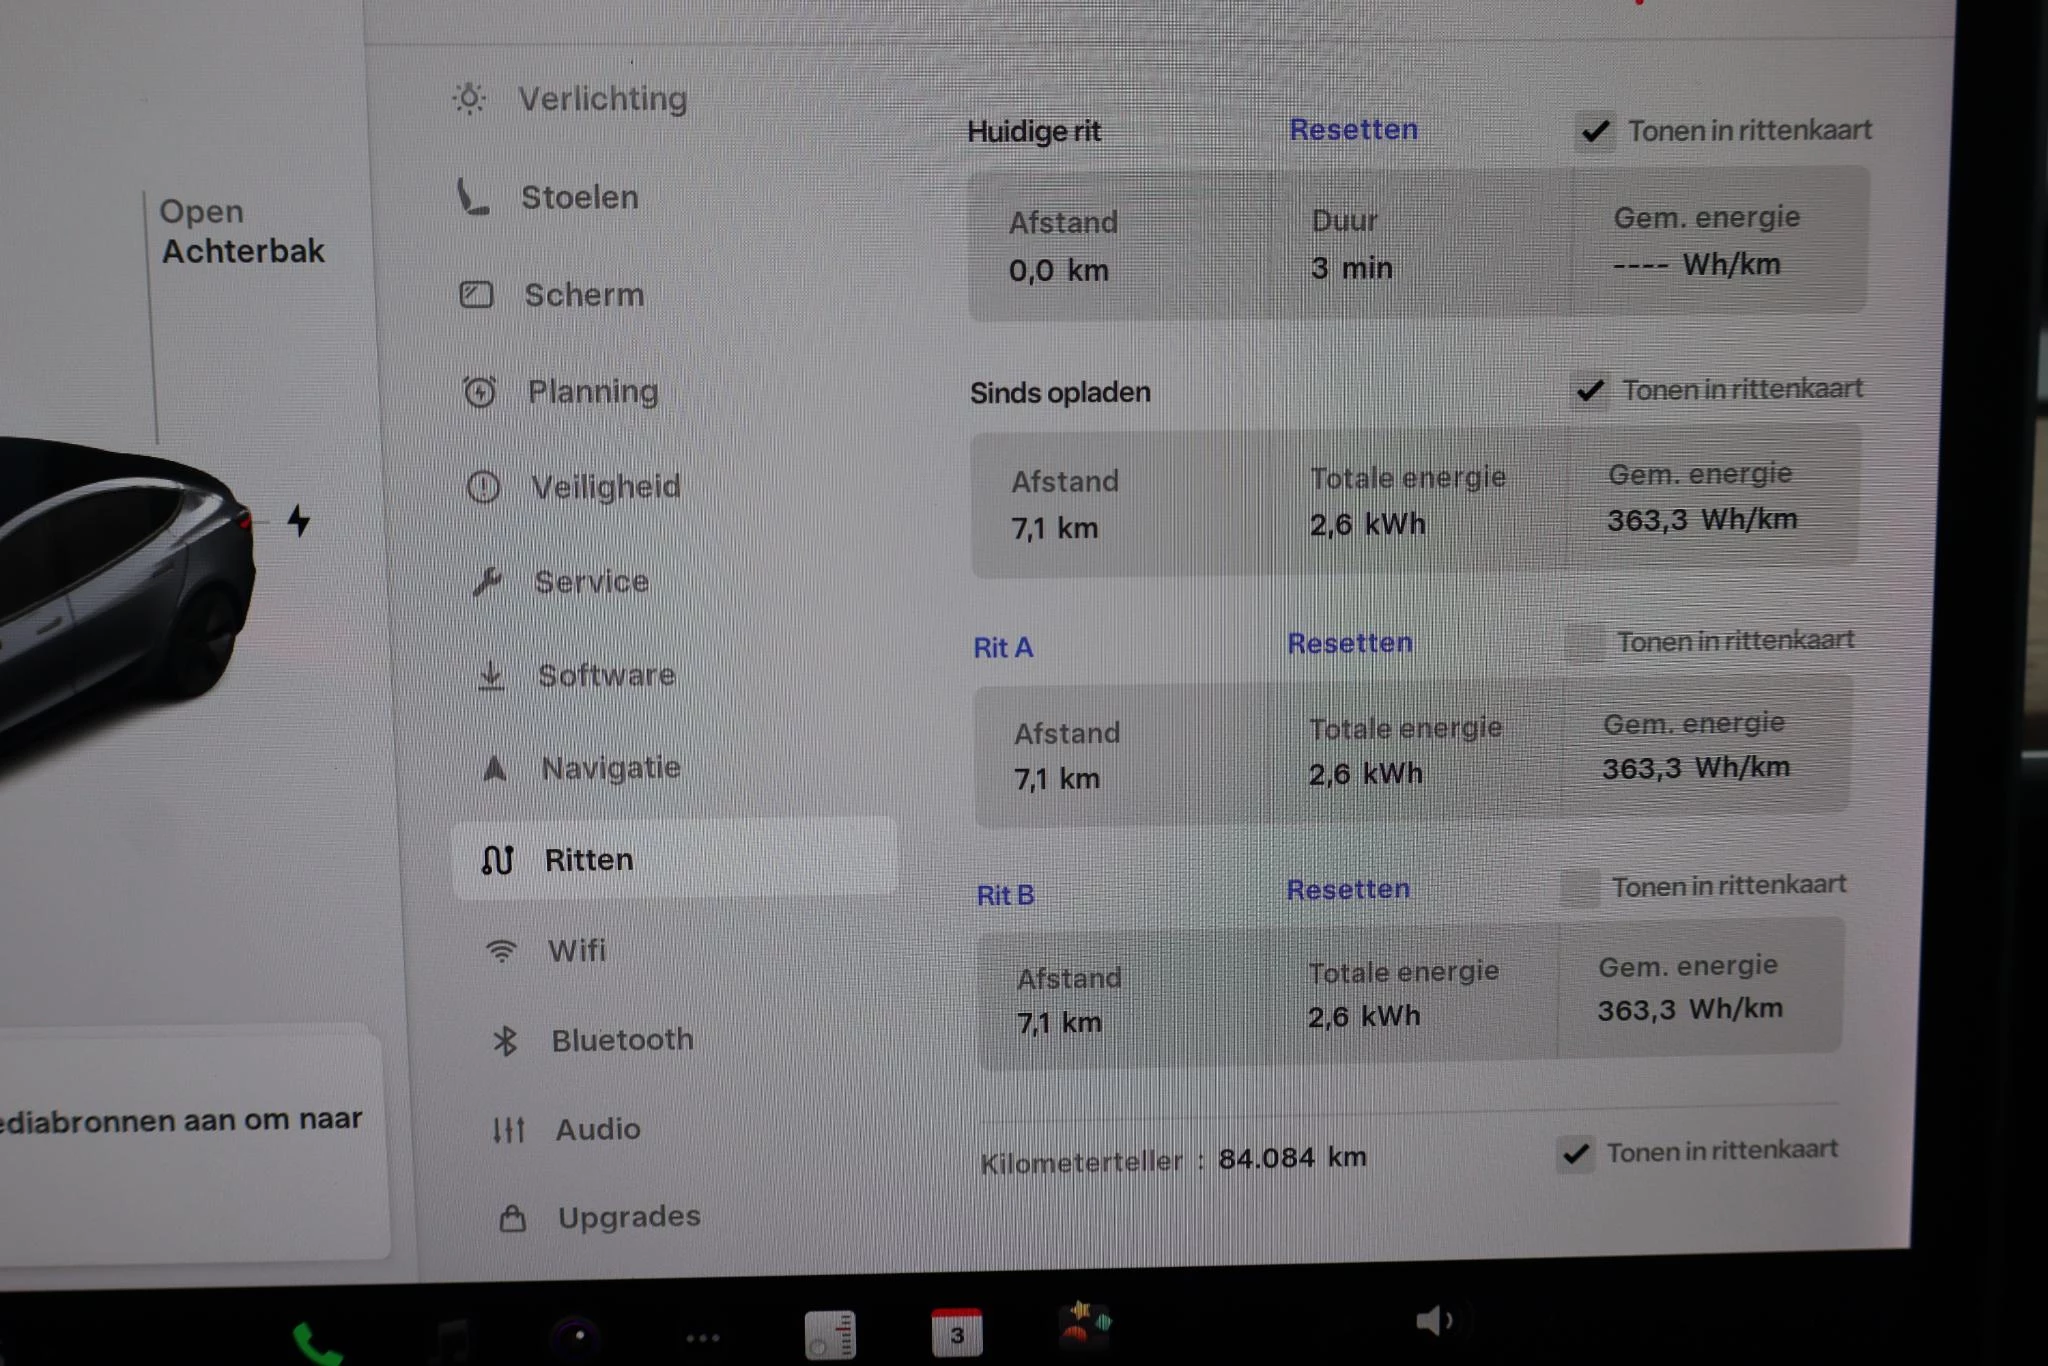Reset the Huidige rit trip
This screenshot has height=1366, width=2048.
[x=1352, y=130]
